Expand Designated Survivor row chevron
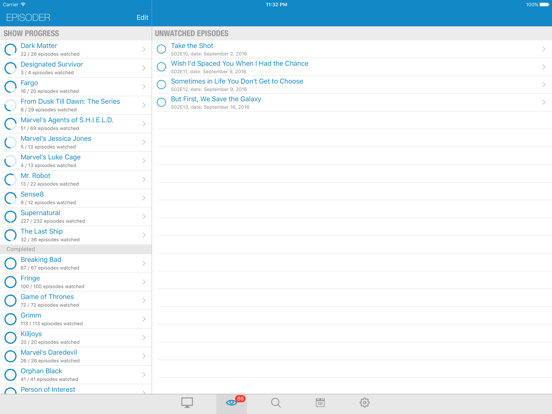The image size is (552, 414). tap(144, 68)
